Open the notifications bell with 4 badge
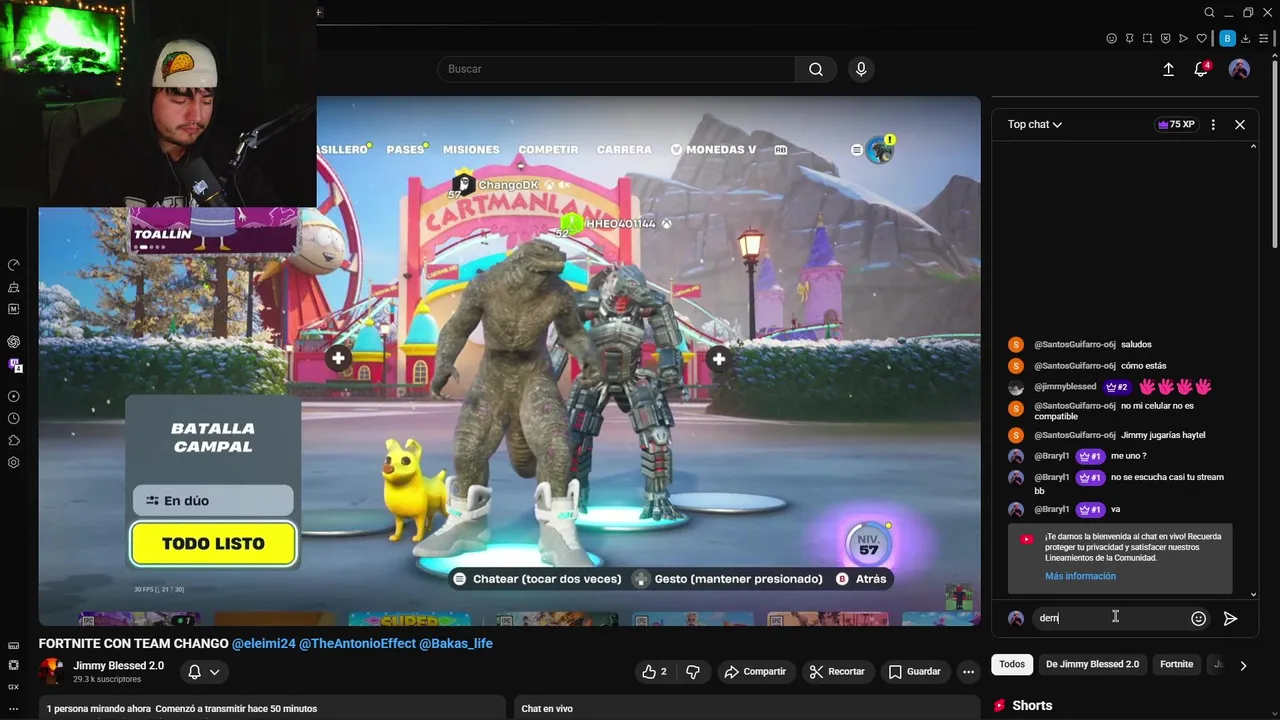This screenshot has height=720, width=1280. [x=1201, y=69]
